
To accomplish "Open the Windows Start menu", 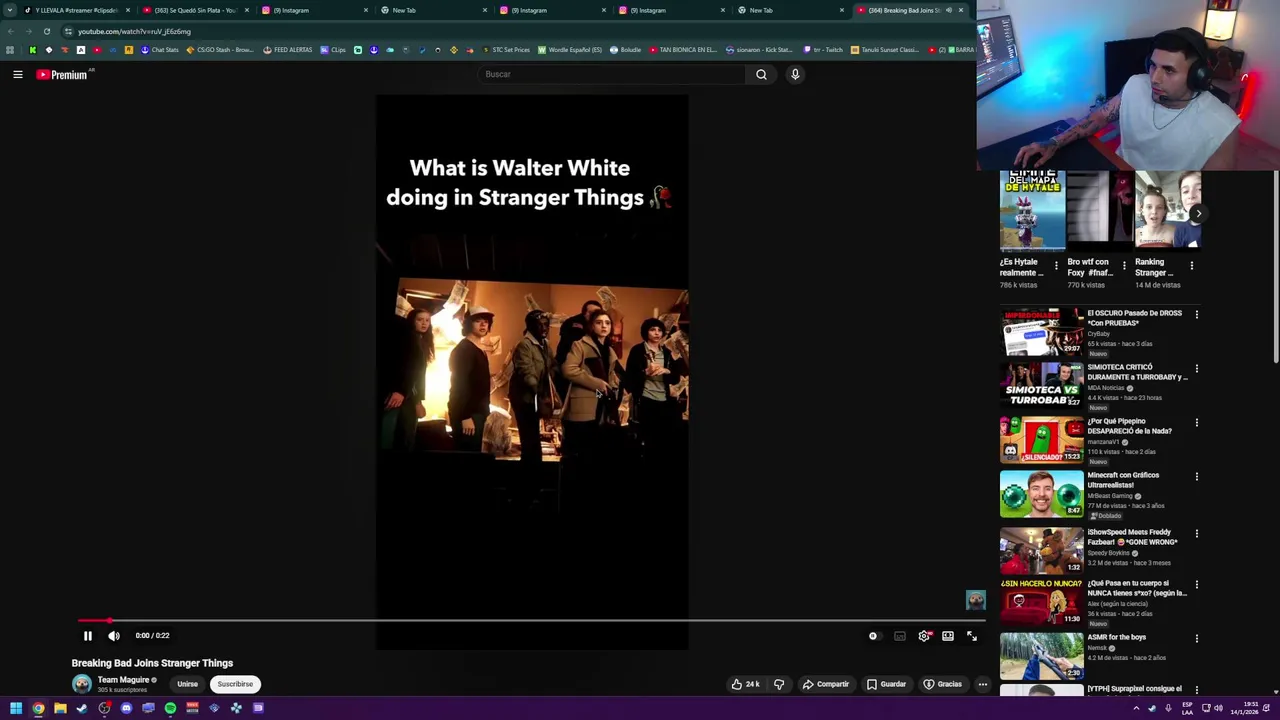I will pos(16,708).
